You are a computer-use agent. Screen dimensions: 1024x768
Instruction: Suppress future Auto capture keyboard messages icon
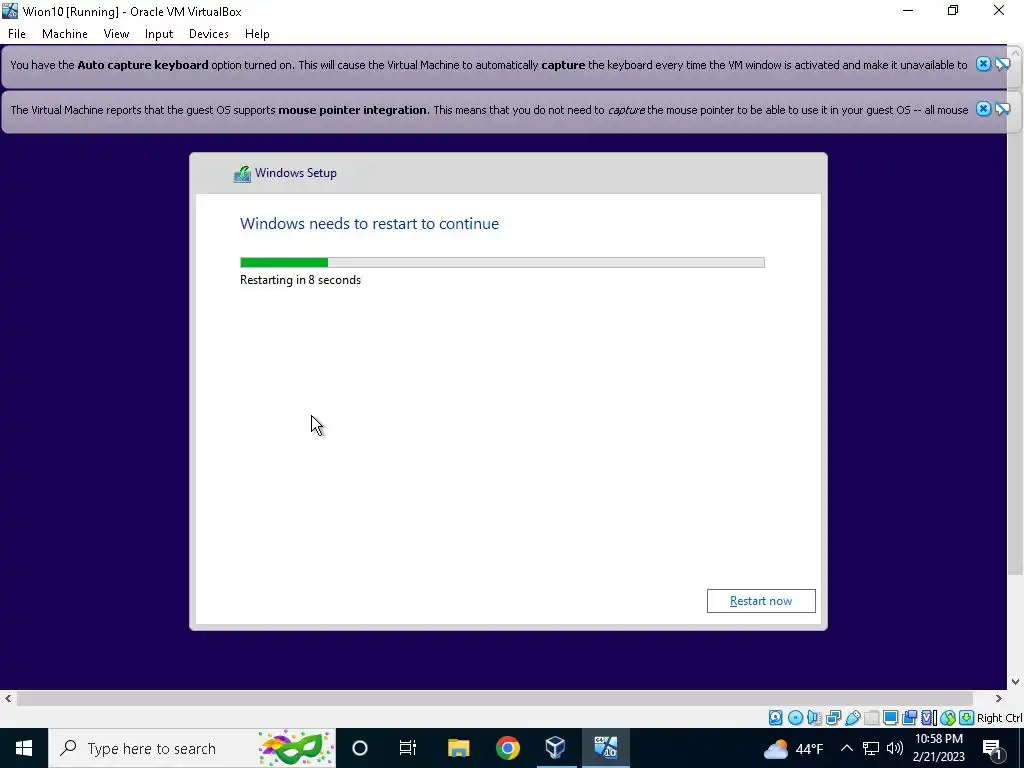[x=1002, y=64]
